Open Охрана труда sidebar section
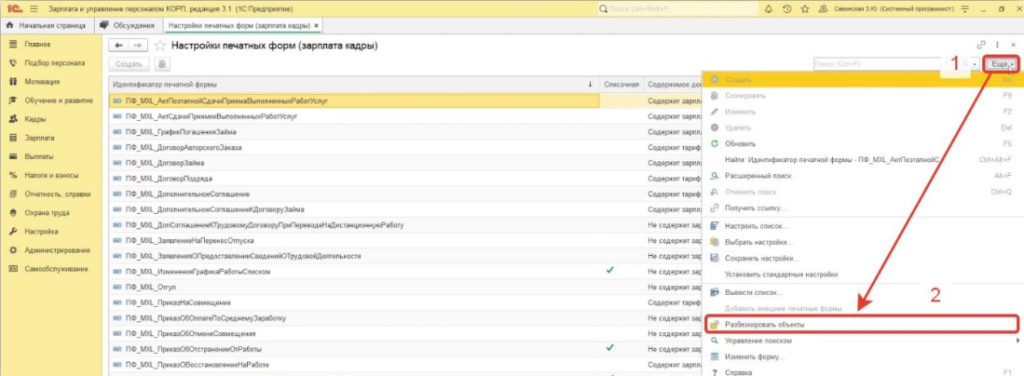1024x376 pixels. tap(46, 213)
